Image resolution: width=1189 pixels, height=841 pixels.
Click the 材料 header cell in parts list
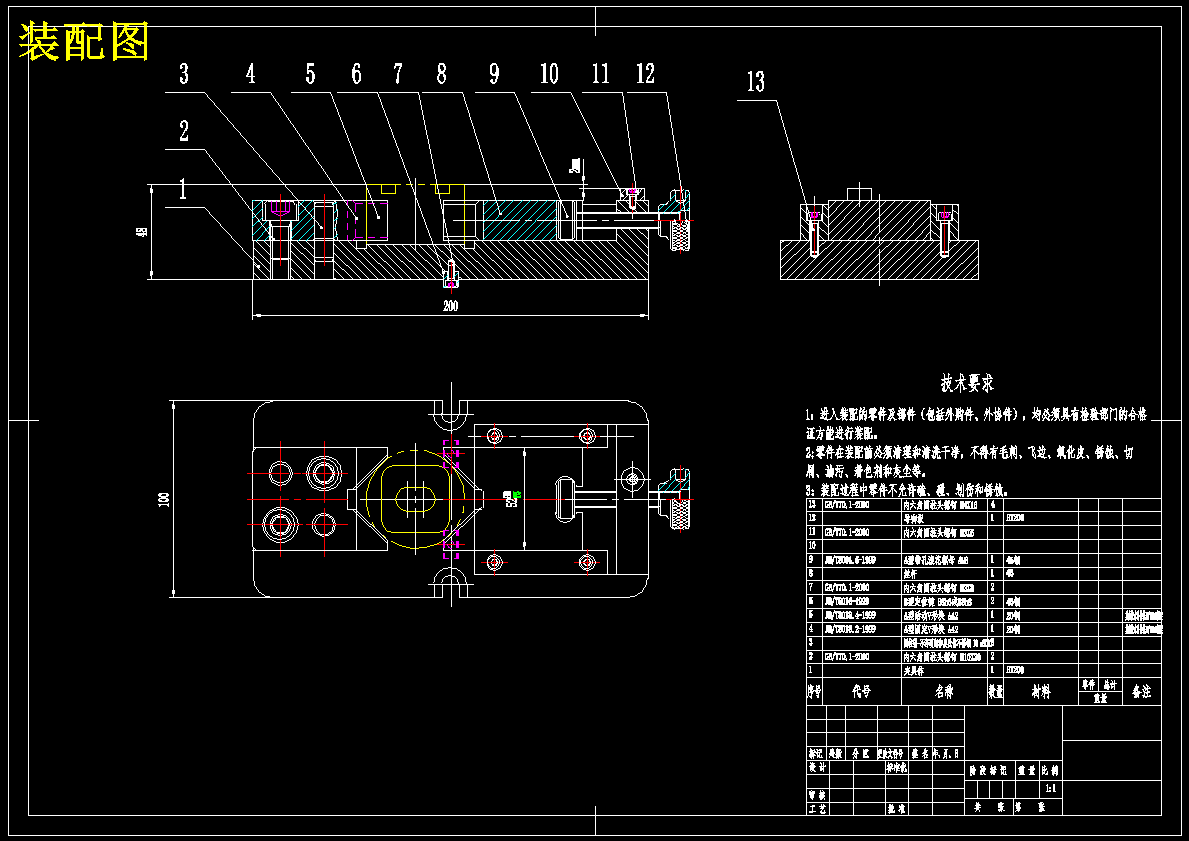(1041, 692)
